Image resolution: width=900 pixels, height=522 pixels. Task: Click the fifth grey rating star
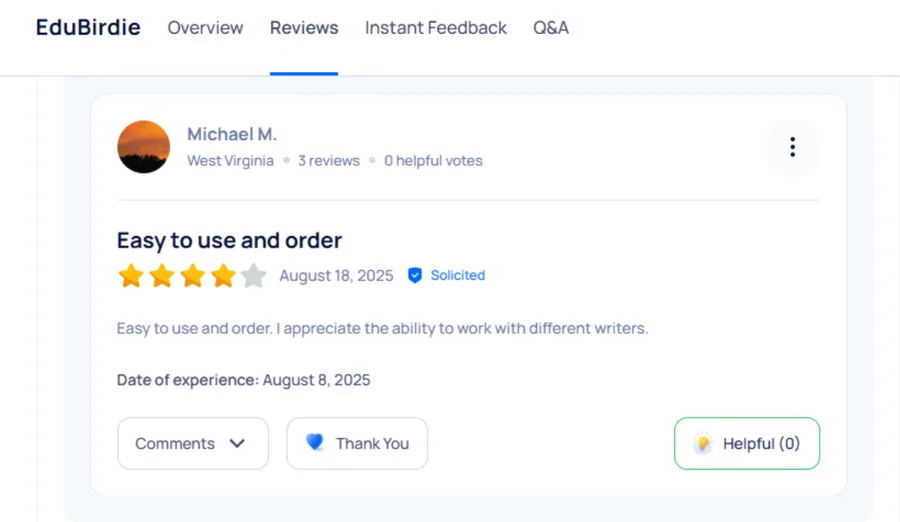point(254,275)
